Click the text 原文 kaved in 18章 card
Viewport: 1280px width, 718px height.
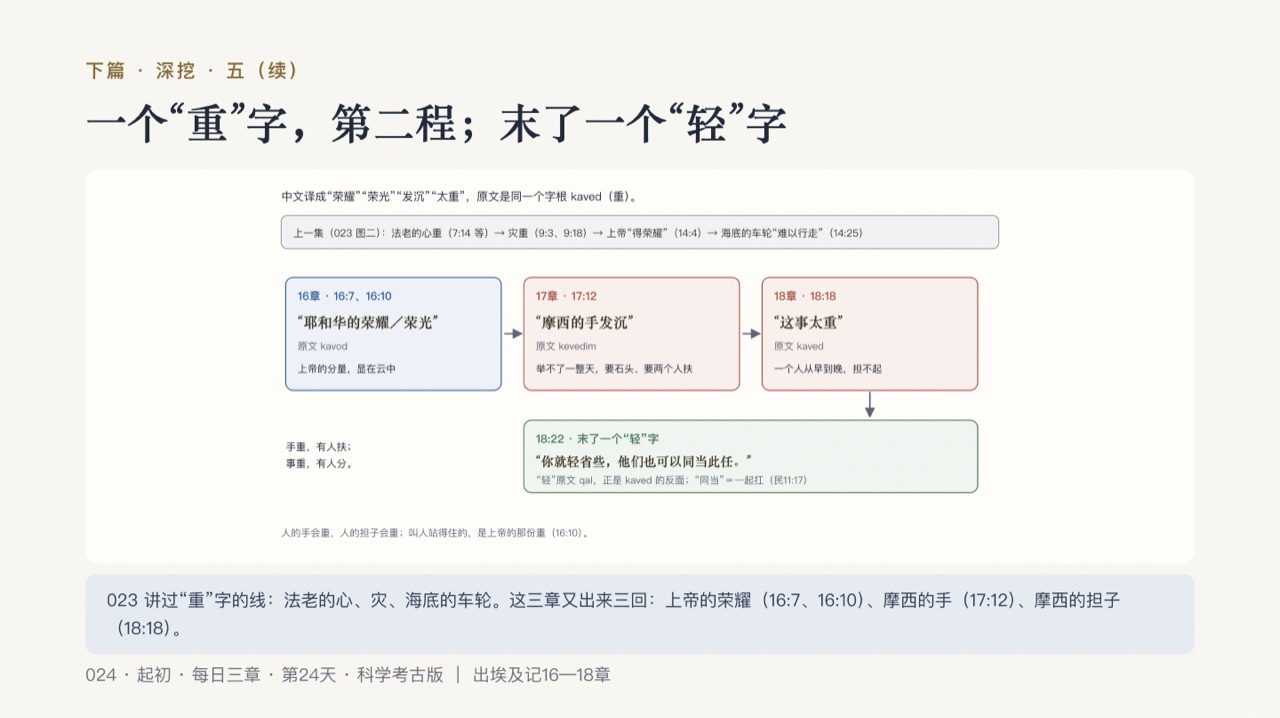point(799,346)
